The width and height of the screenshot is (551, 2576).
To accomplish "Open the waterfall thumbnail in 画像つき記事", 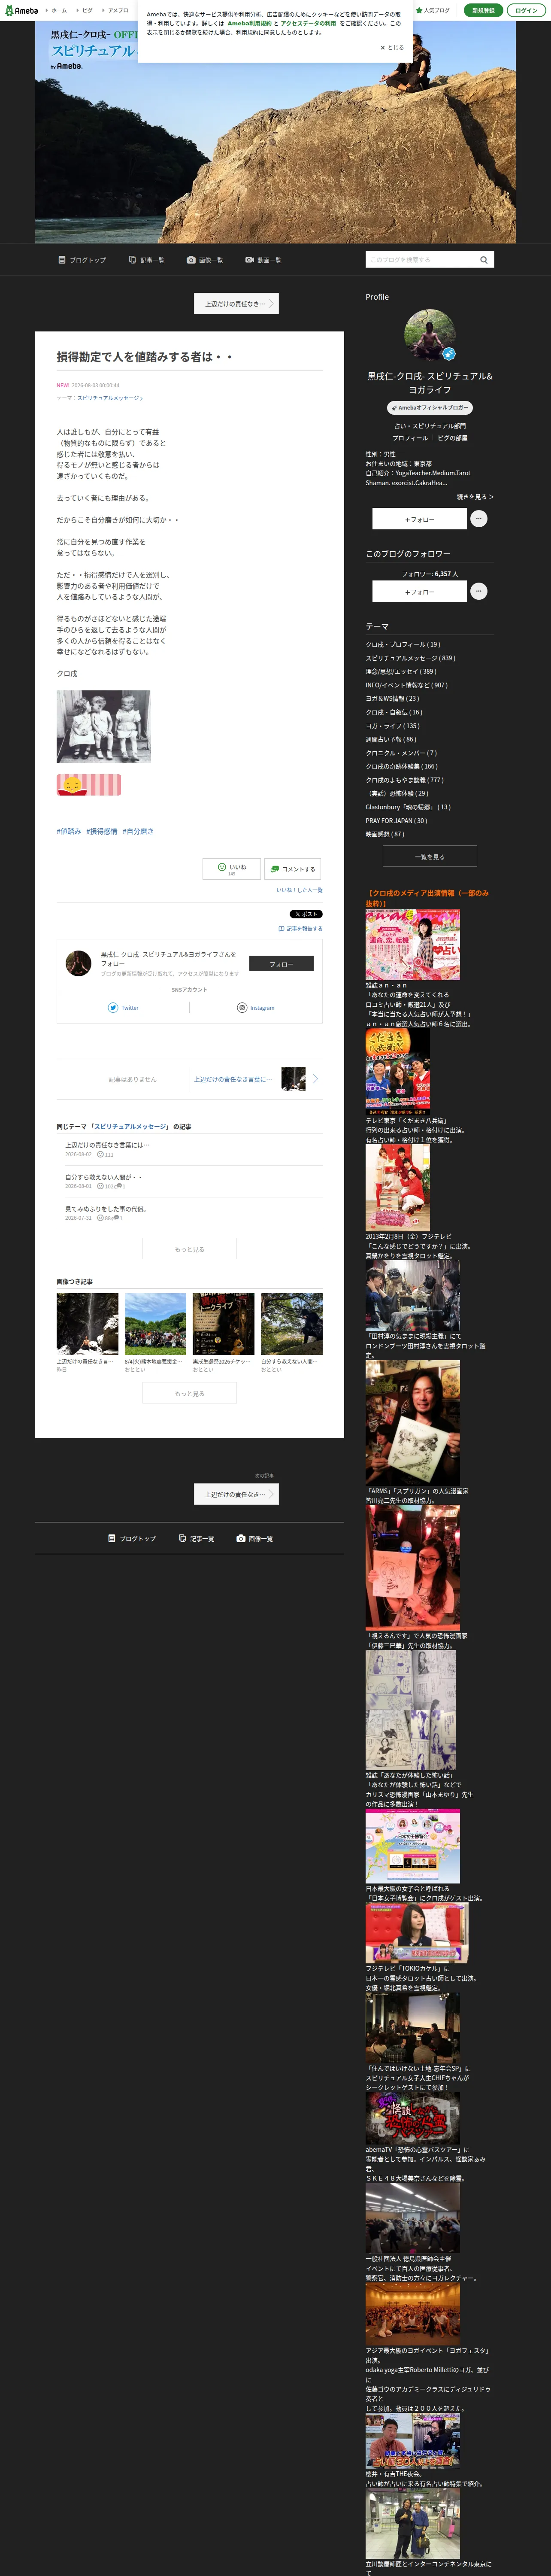I will 87,1323.
